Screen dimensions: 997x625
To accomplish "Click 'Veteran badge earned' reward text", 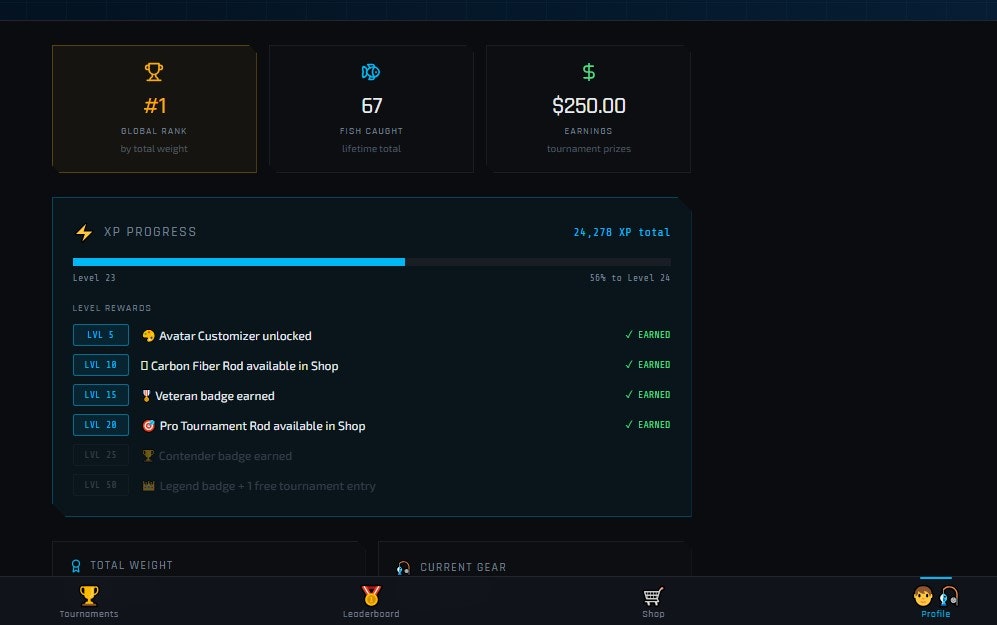I will (x=215, y=395).
